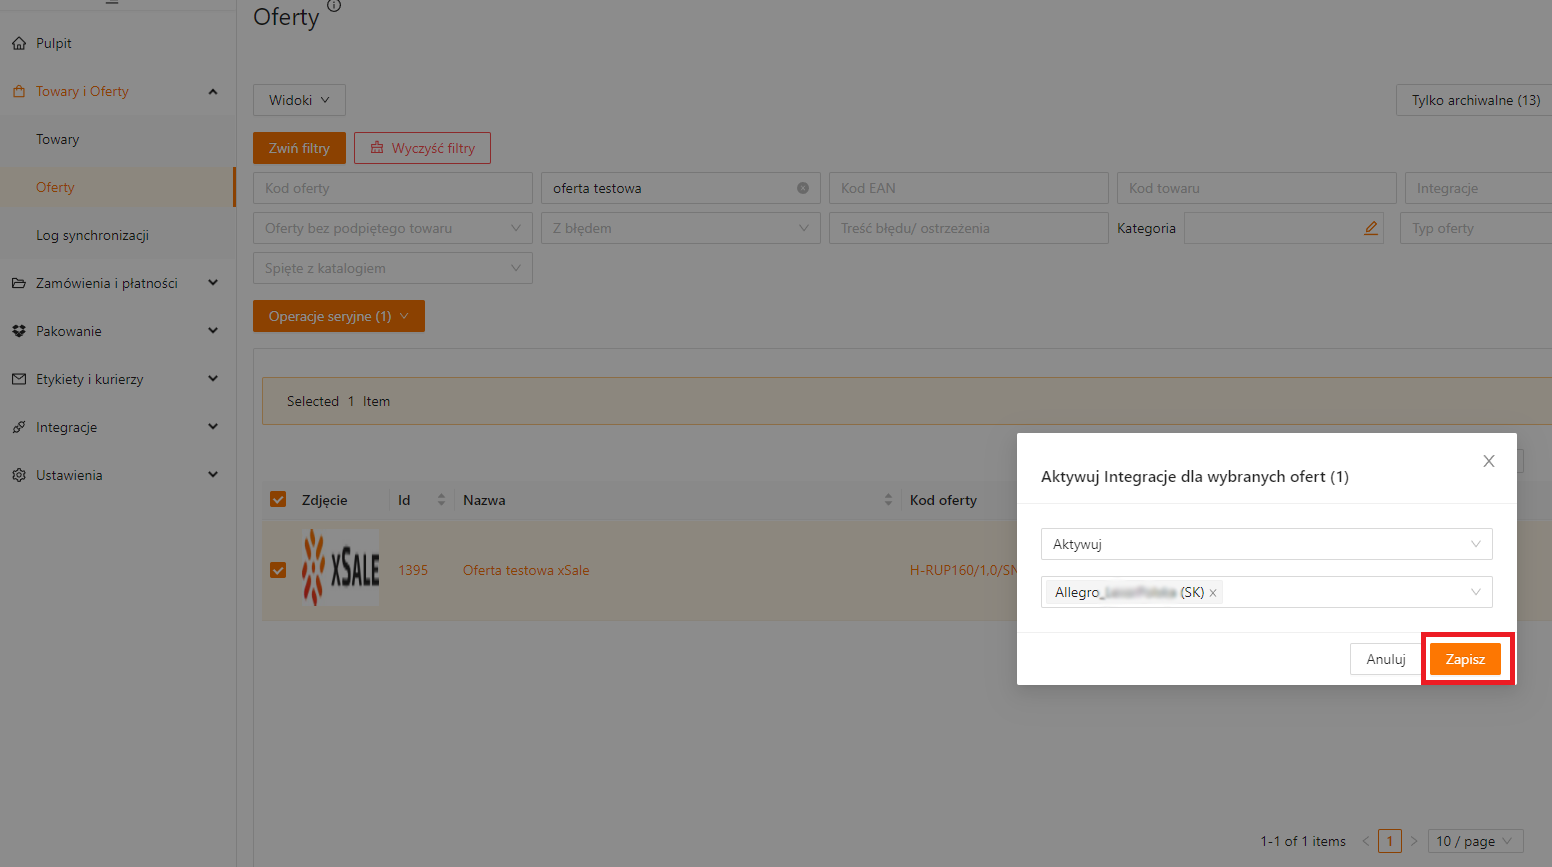The height and width of the screenshot is (867, 1552).
Task: Clear the 'oferta testowa' search field
Action: [802, 188]
